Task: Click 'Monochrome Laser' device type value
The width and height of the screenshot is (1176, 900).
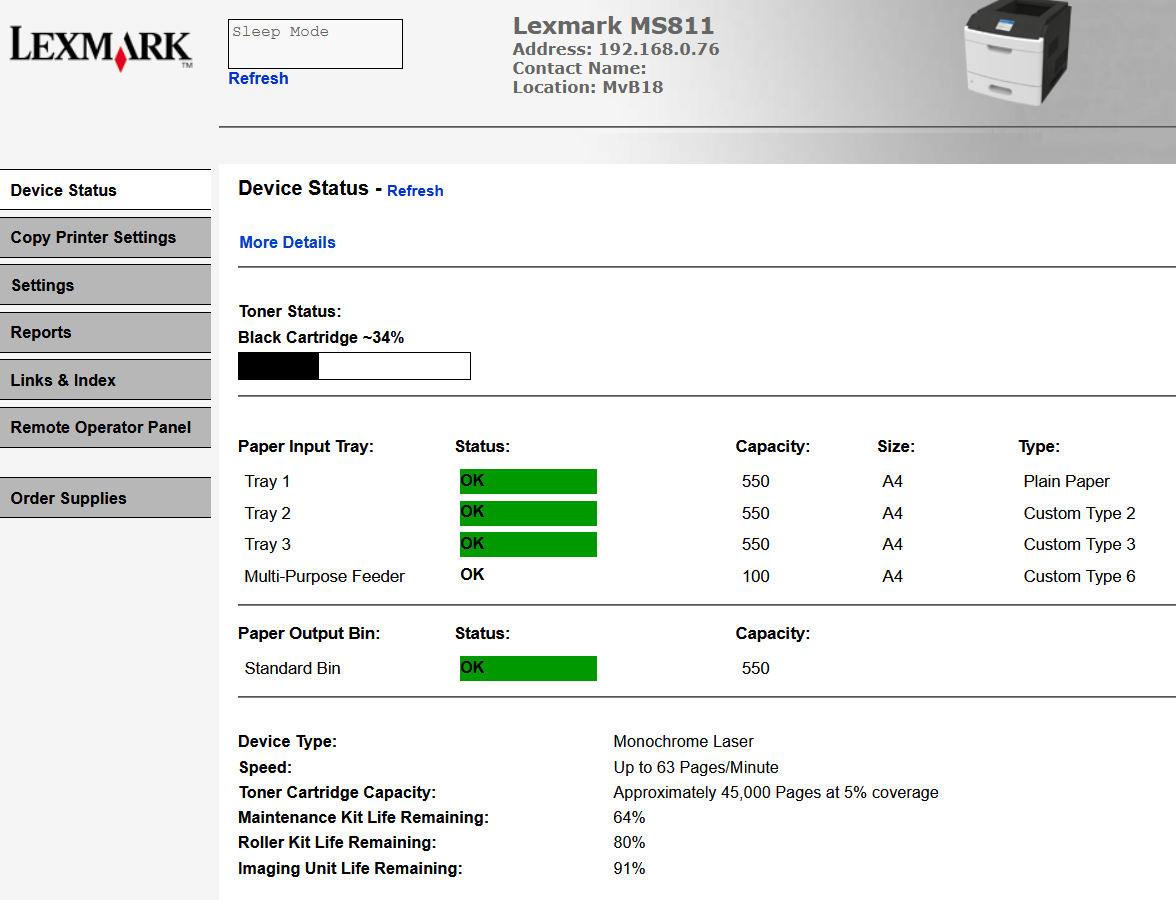Action: pyautogui.click(x=683, y=742)
